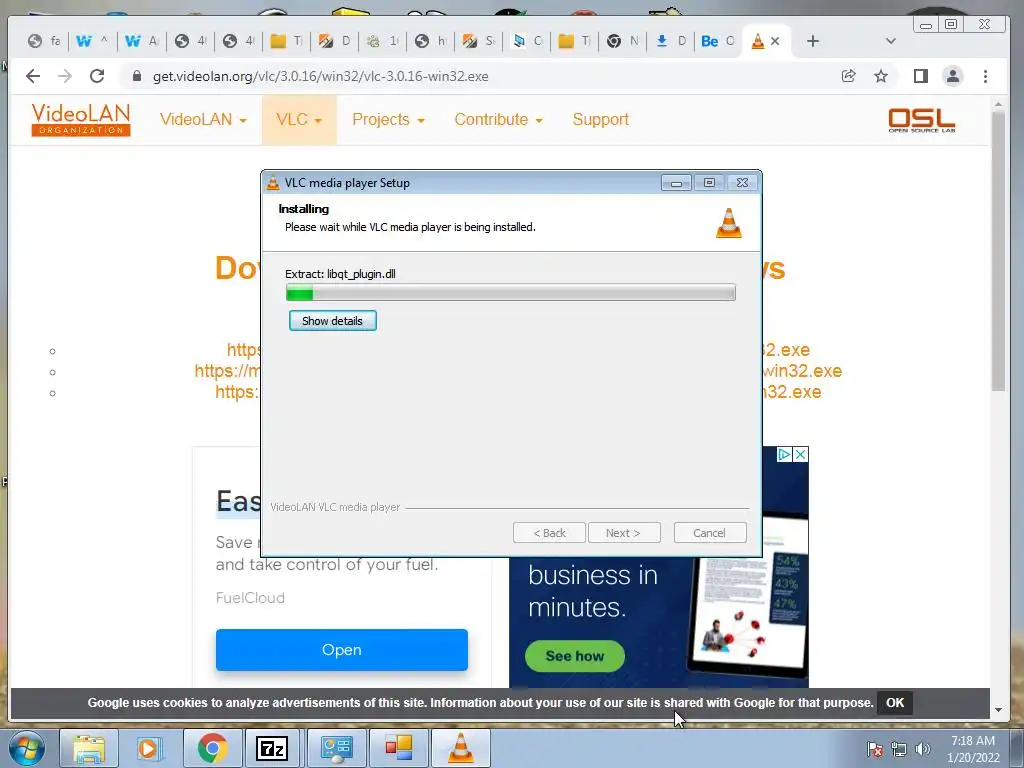
Task: Cancel the VLC installation
Action: tap(710, 533)
